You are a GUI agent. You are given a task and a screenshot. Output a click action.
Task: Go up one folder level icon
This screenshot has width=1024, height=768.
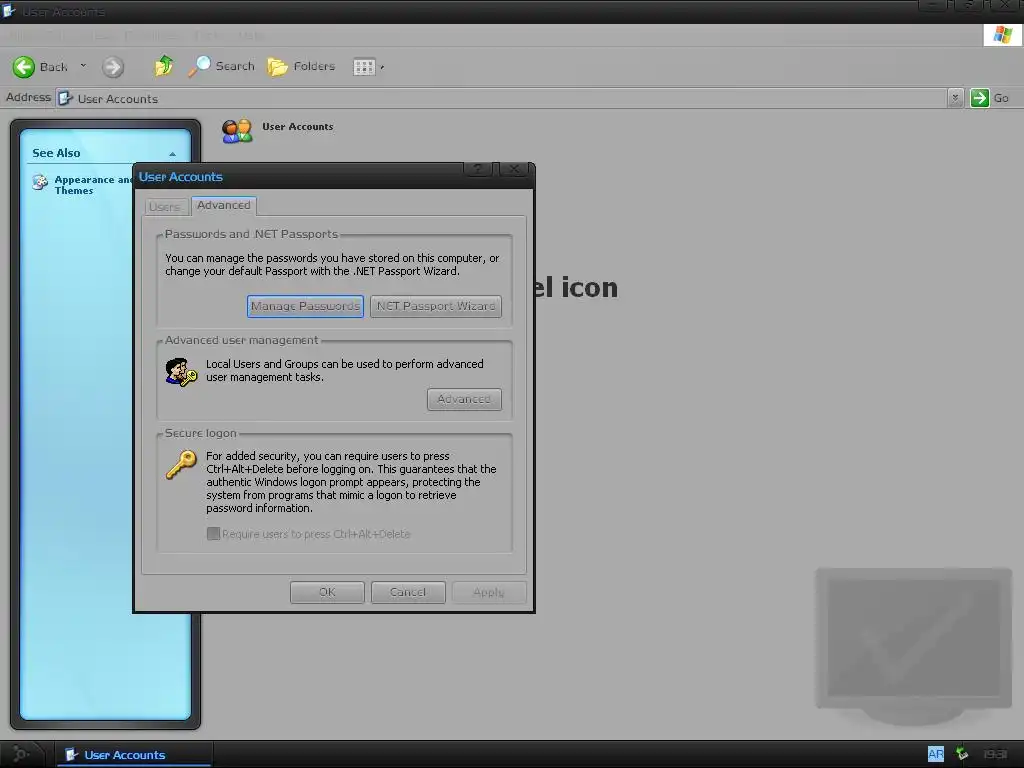(163, 66)
